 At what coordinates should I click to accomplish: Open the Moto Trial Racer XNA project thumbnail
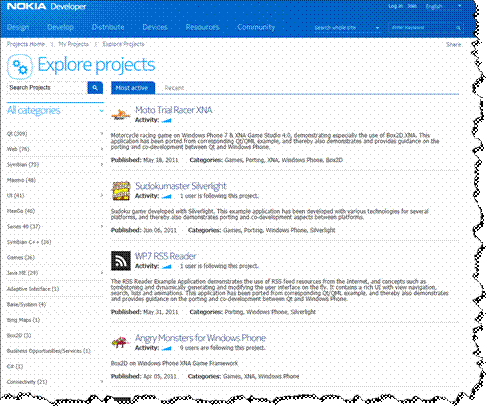pos(121,115)
